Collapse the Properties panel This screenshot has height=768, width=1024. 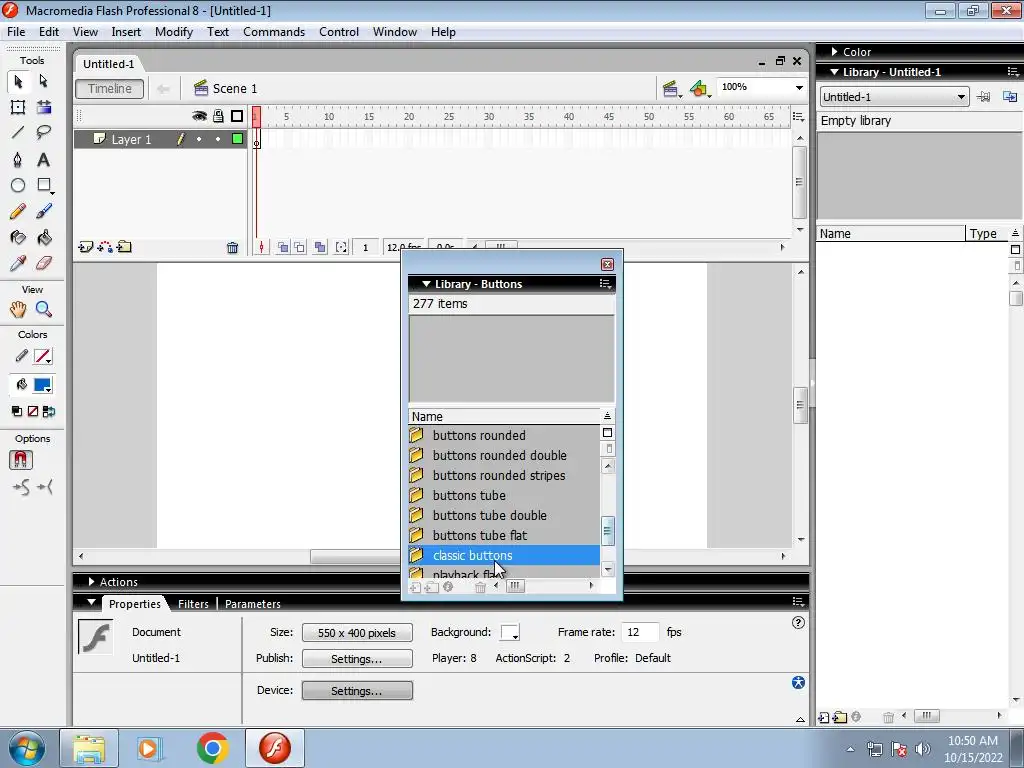(x=91, y=603)
